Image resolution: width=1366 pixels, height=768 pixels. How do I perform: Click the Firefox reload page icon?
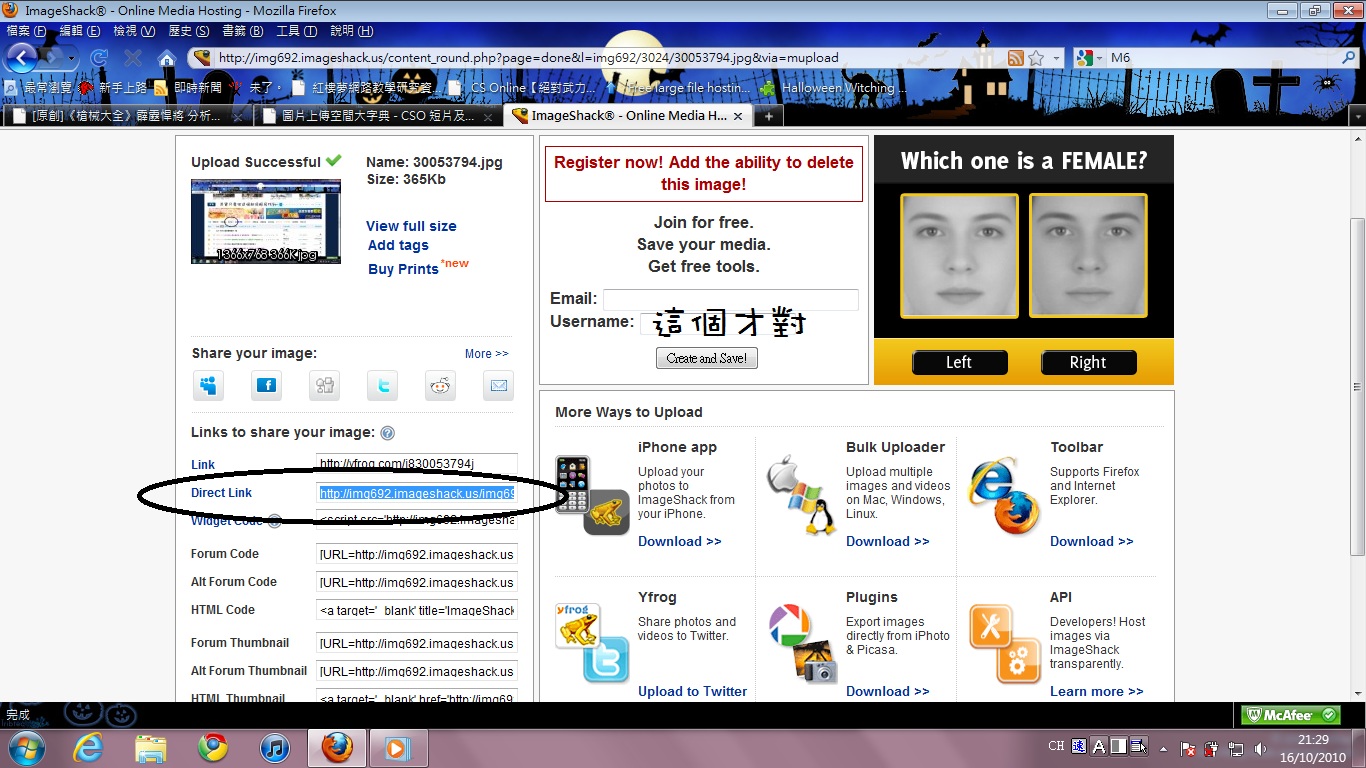99,58
